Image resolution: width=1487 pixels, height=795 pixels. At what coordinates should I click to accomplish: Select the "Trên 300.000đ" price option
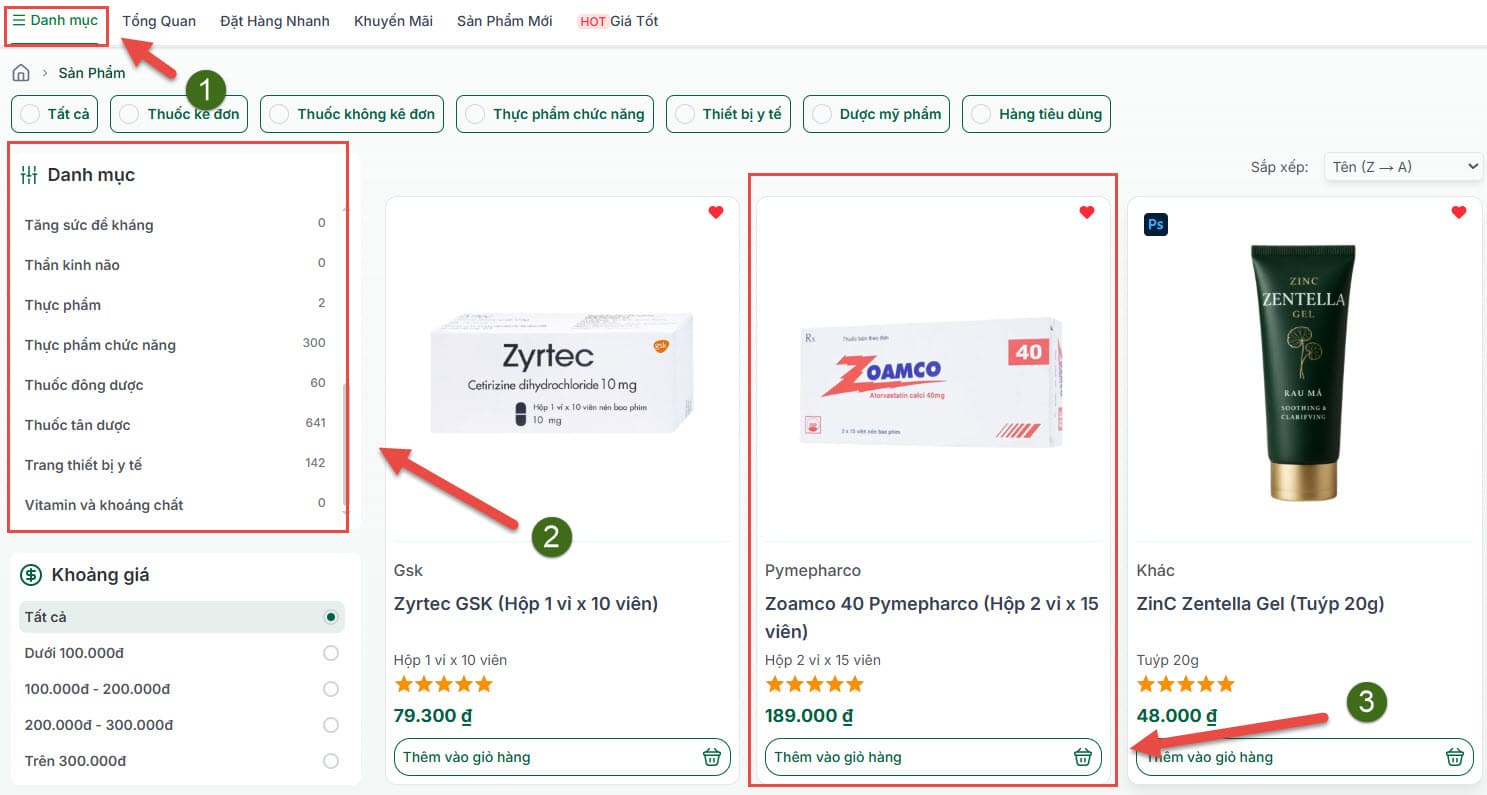(x=331, y=761)
